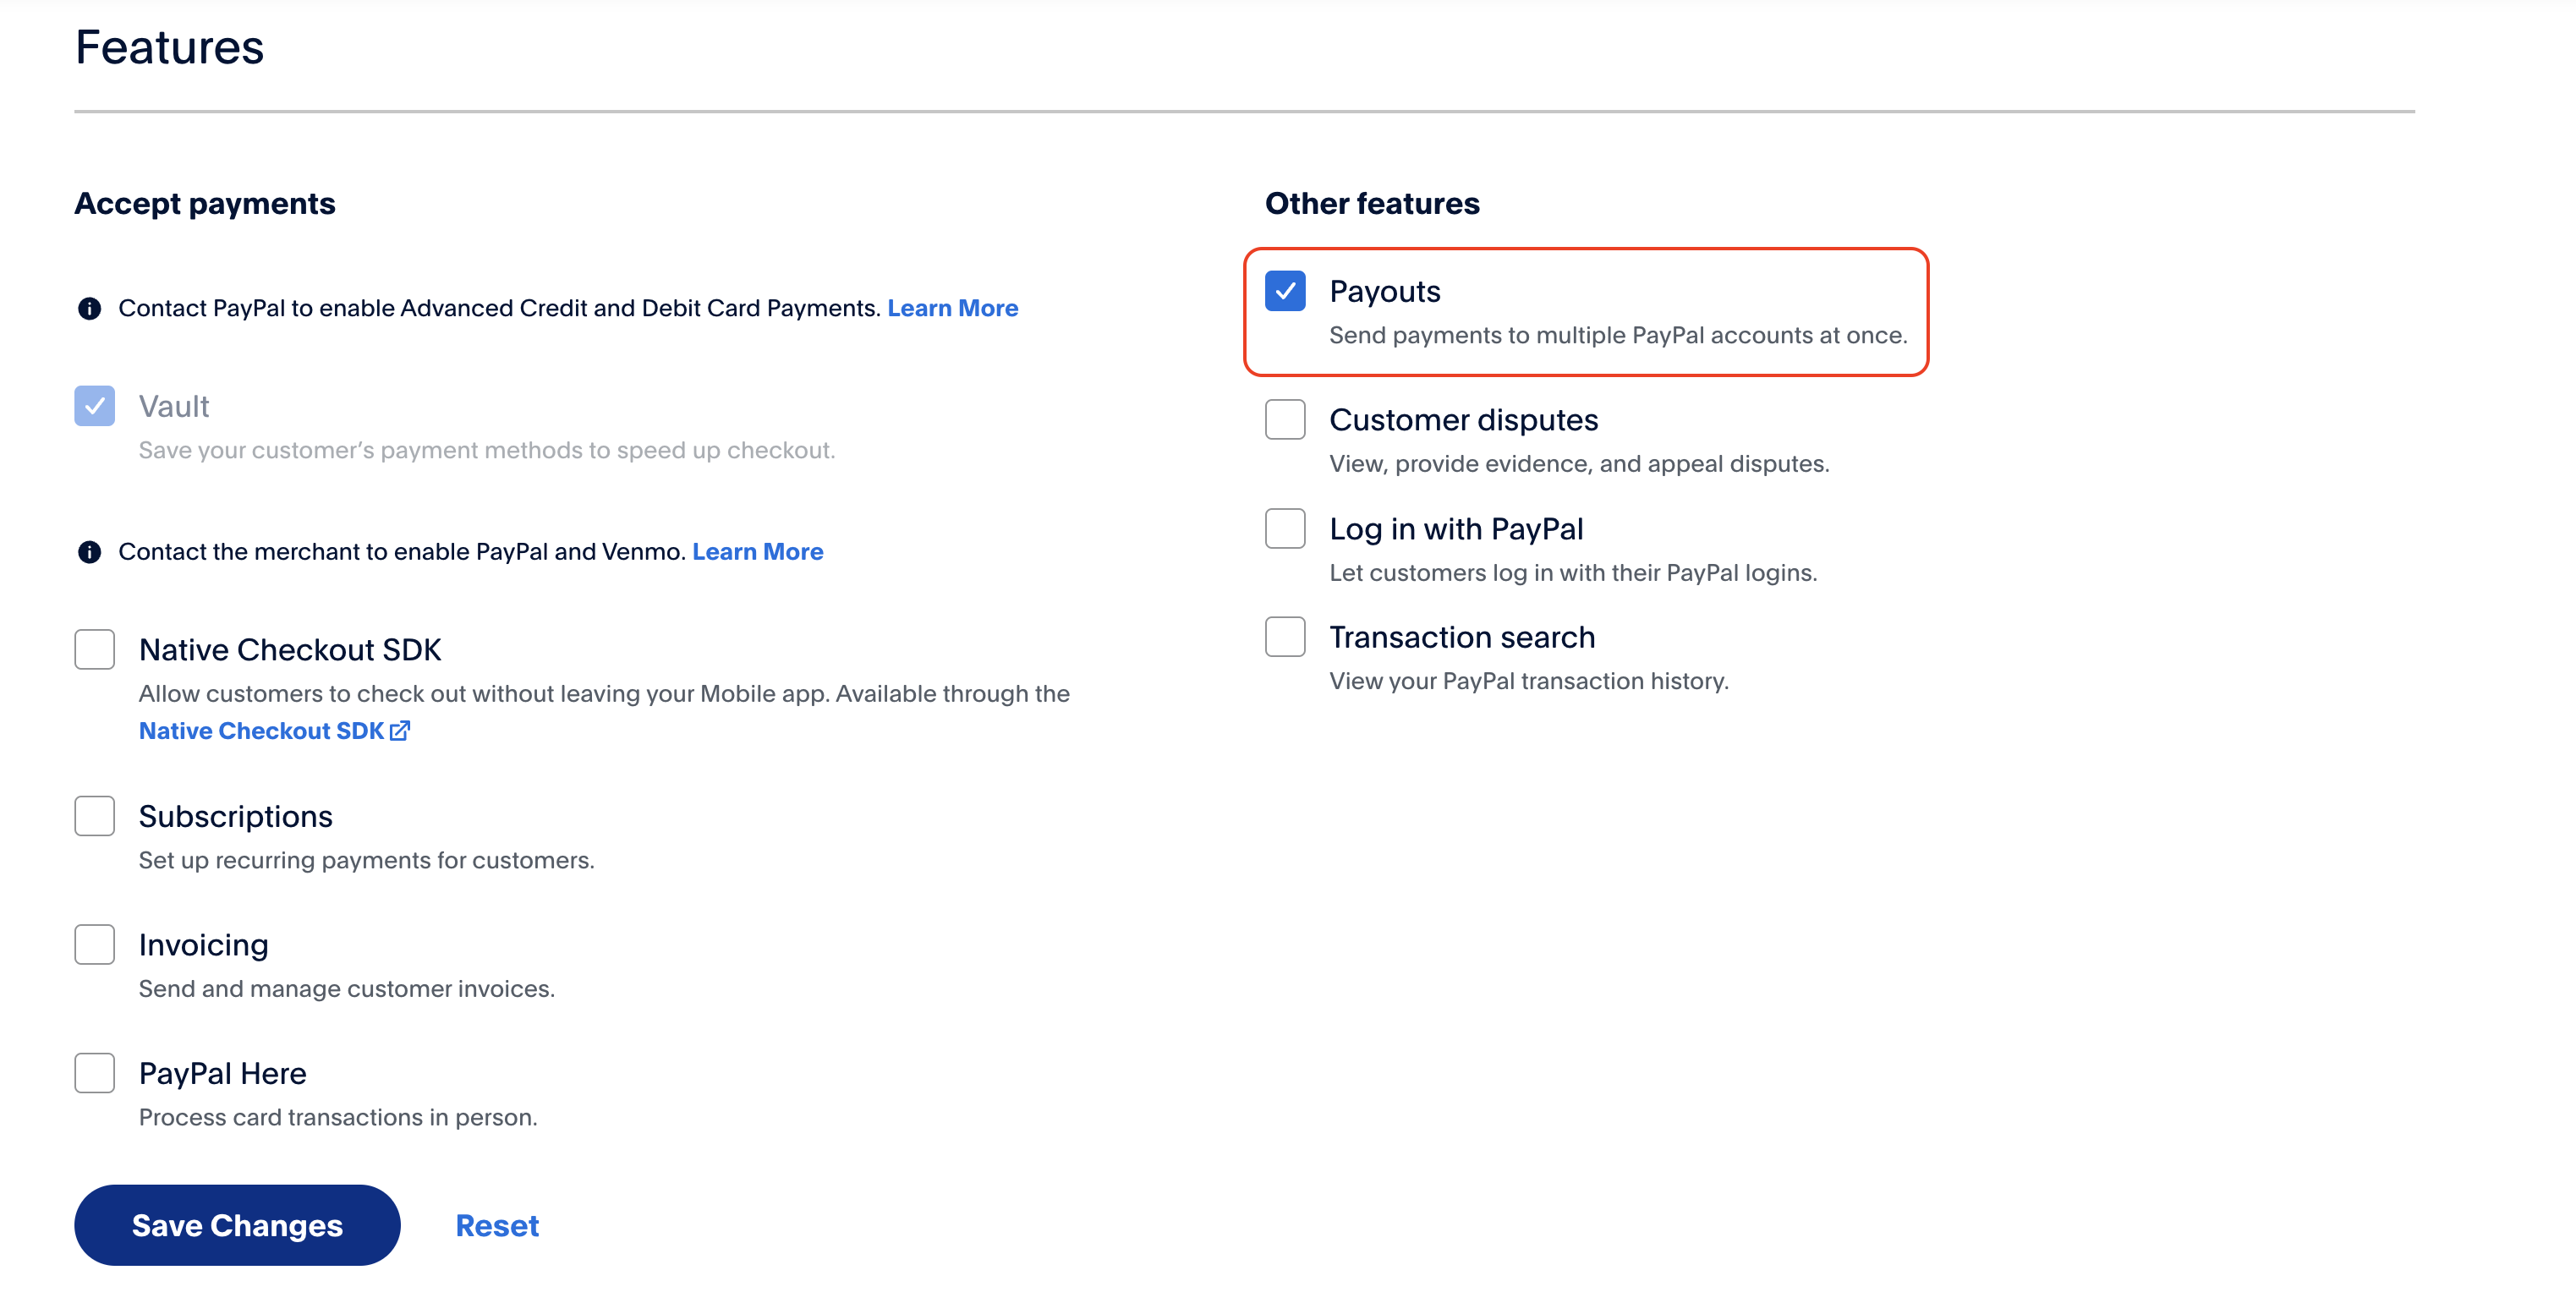The image size is (2576, 1314).
Task: Click the Features page title
Action: [x=169, y=47]
